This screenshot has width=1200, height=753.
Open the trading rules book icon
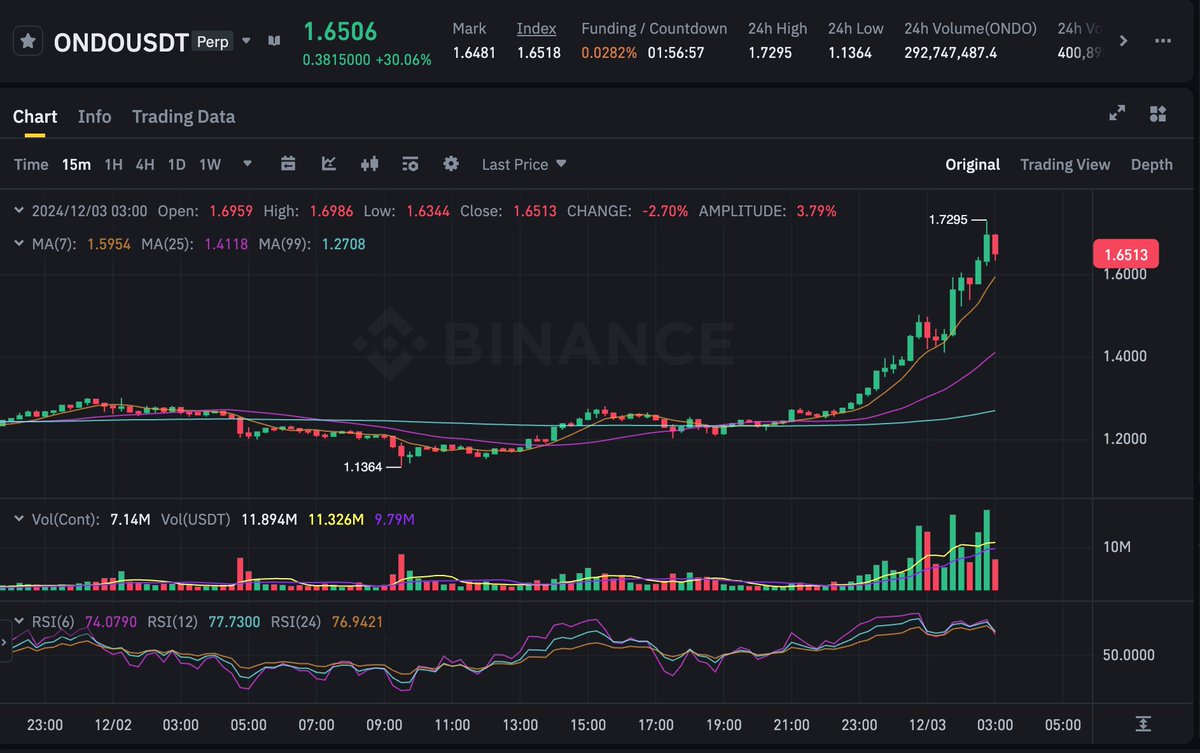click(274, 42)
